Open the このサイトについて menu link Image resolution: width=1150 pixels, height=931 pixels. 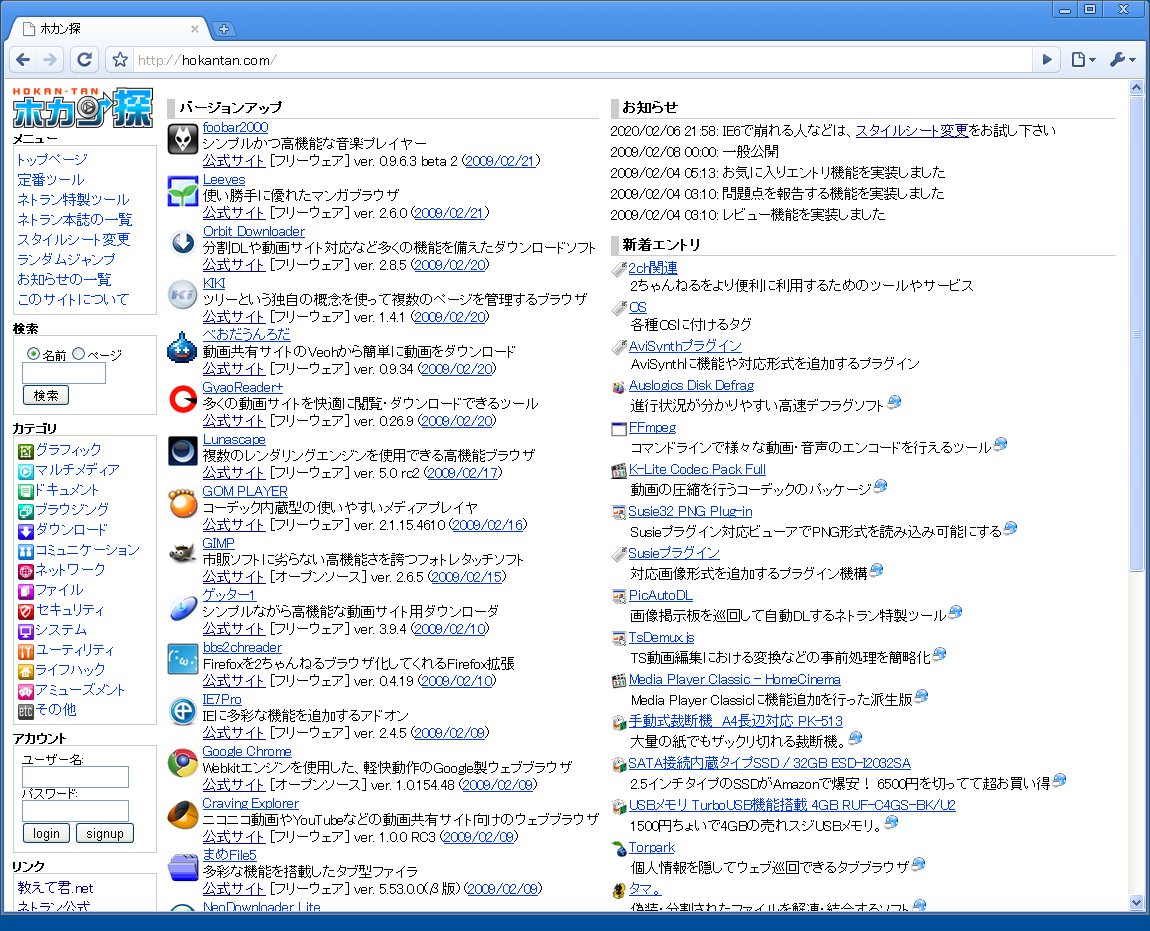(73, 299)
